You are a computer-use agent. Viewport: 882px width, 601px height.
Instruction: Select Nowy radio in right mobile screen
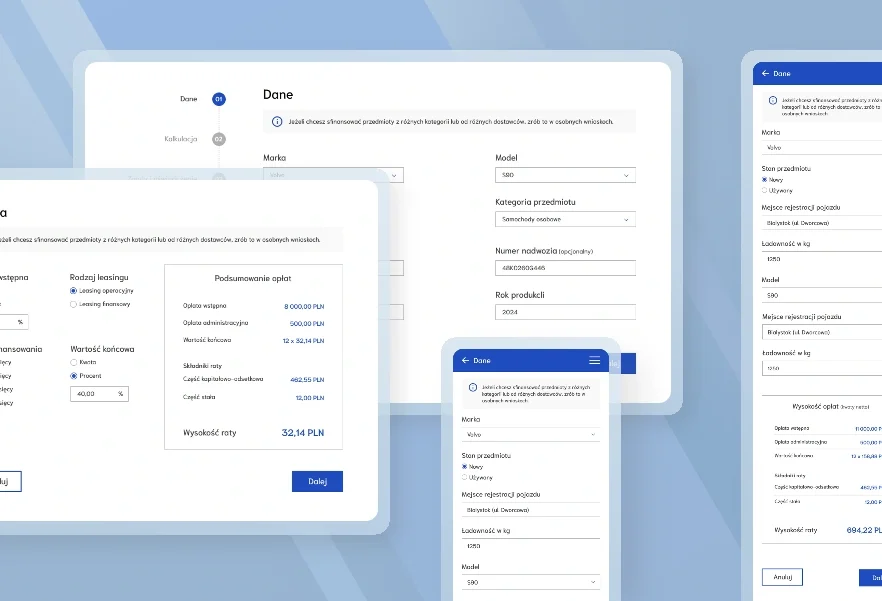pyautogui.click(x=764, y=180)
